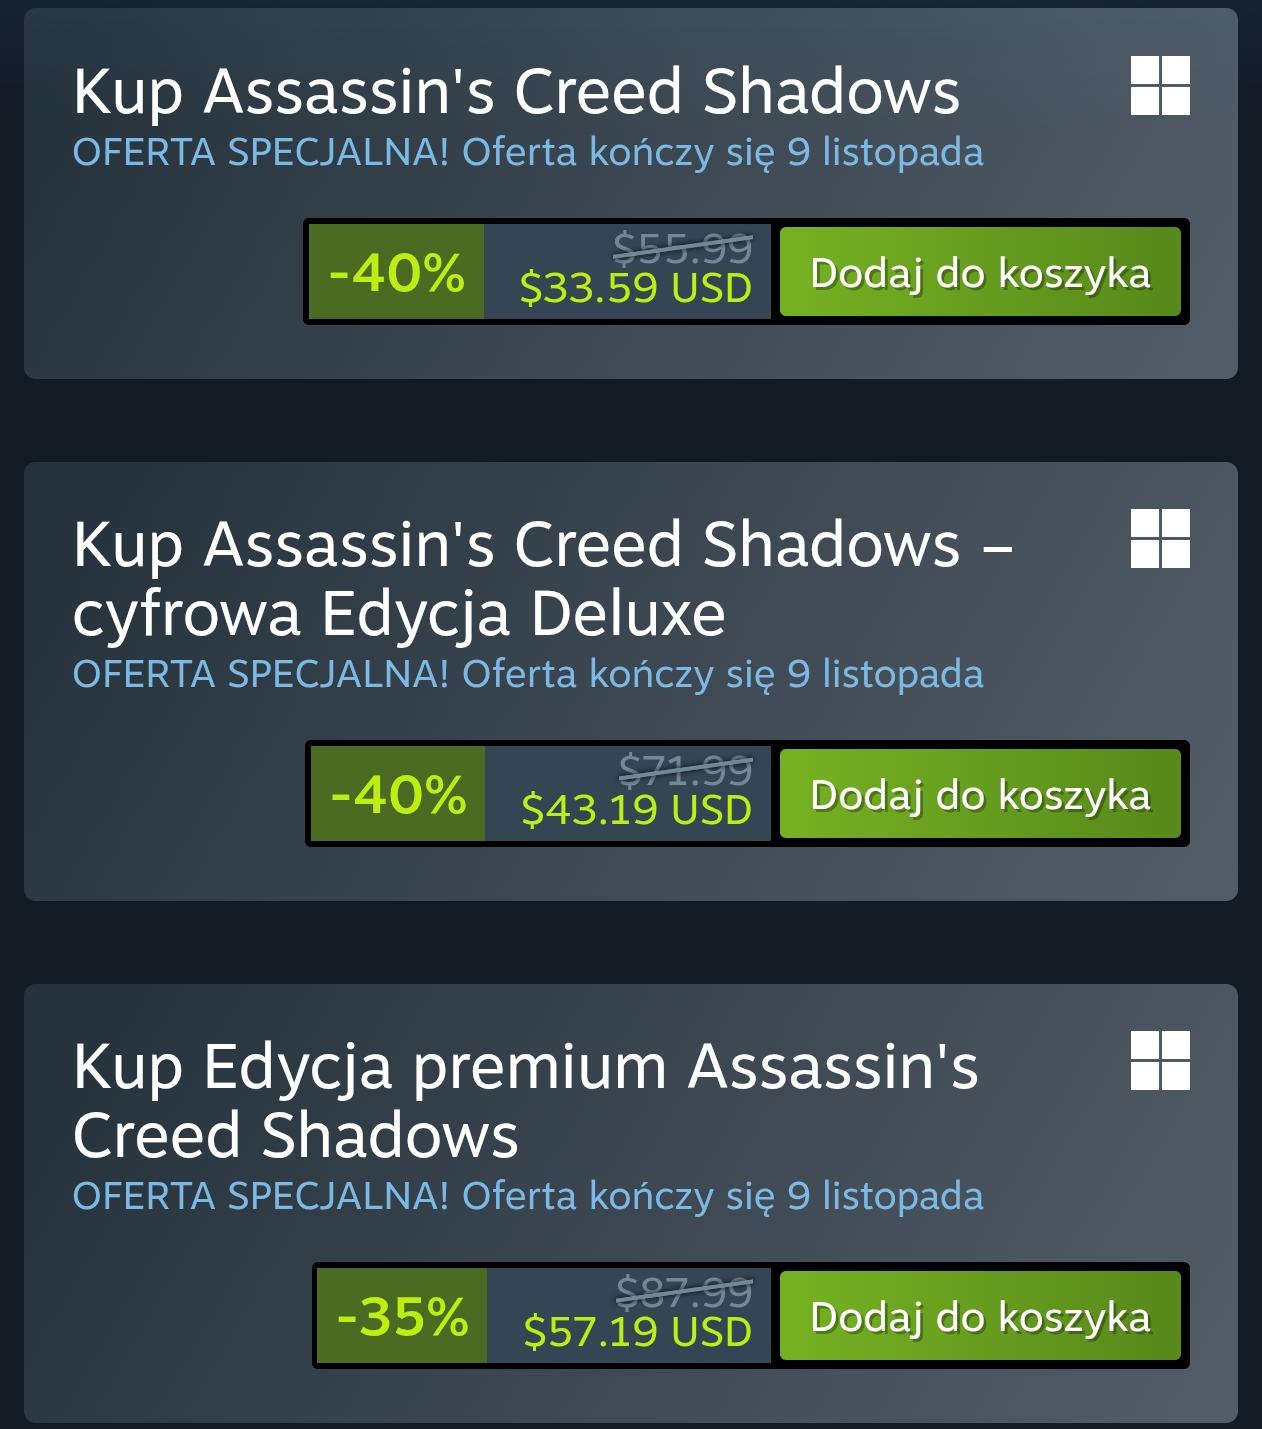The image size is (1262, 1429).
Task: Add the Deluxe edition to cart
Action: 980,794
